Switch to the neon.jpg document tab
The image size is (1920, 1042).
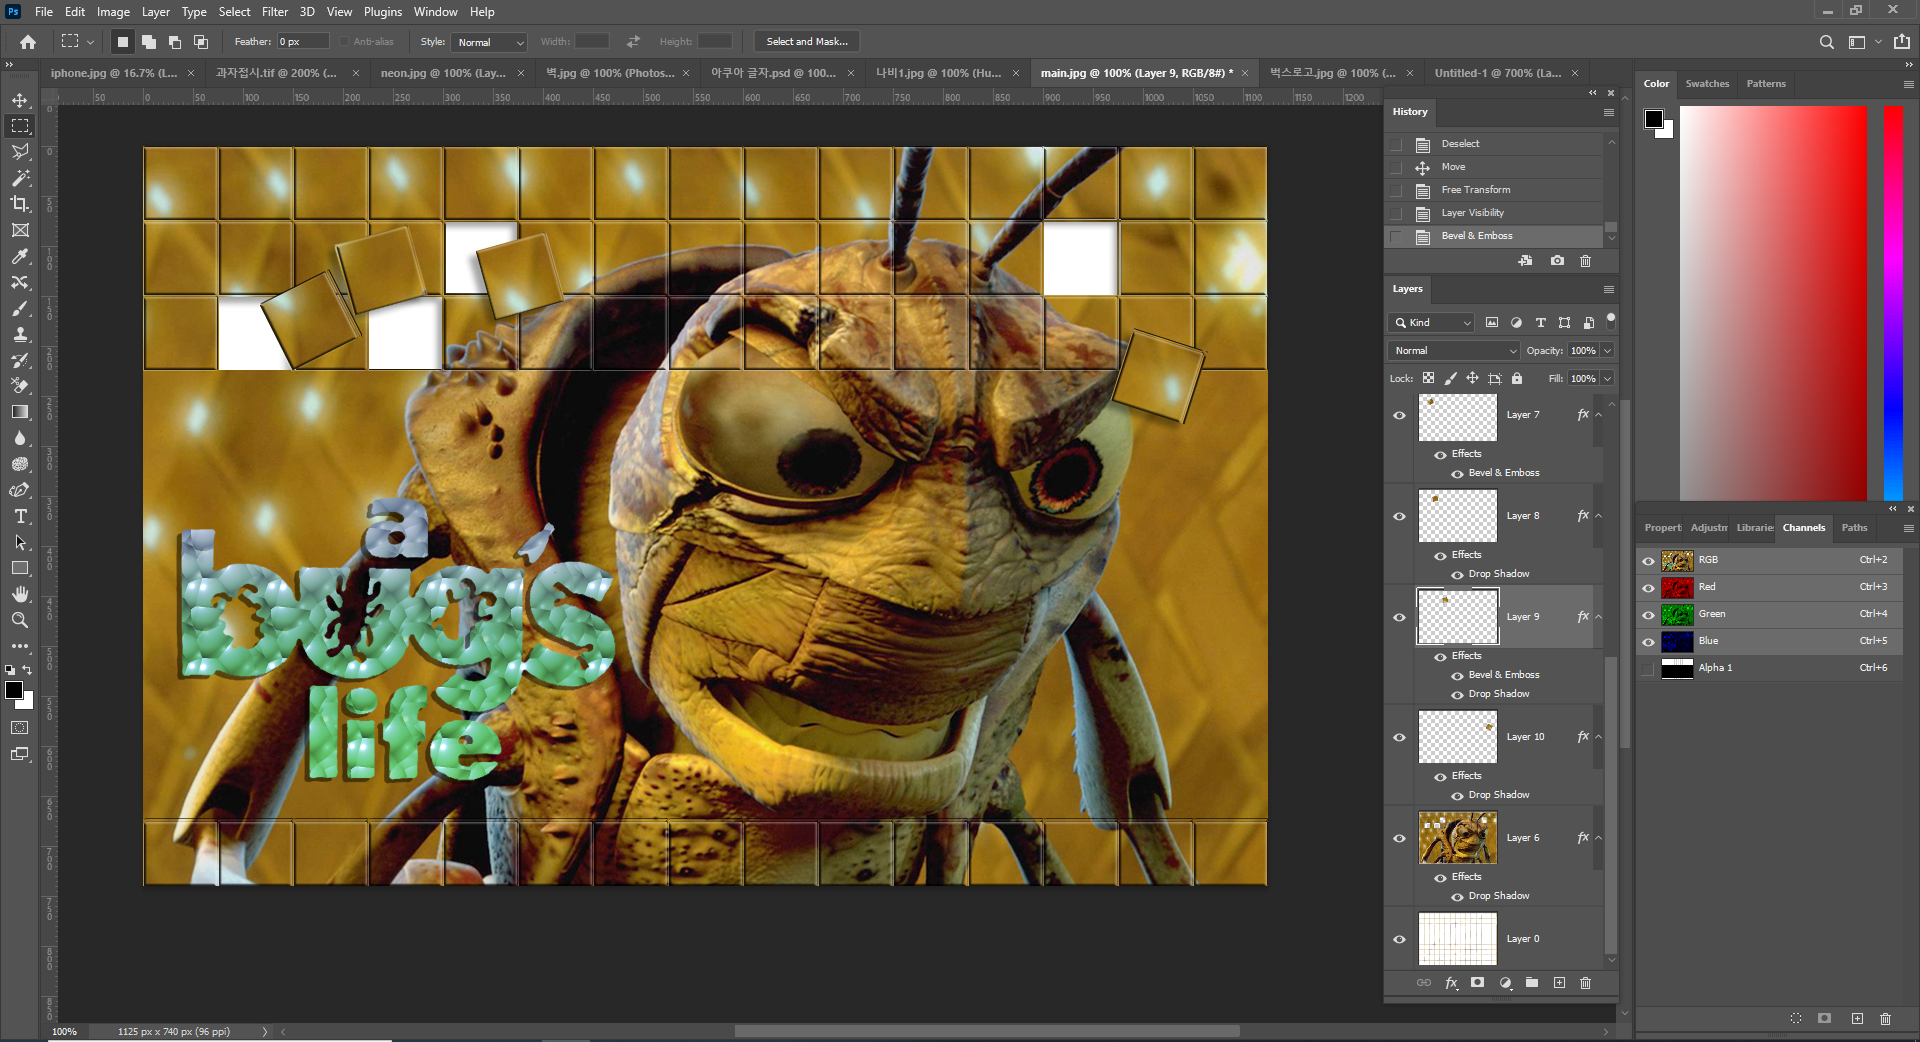pyautogui.click(x=443, y=73)
